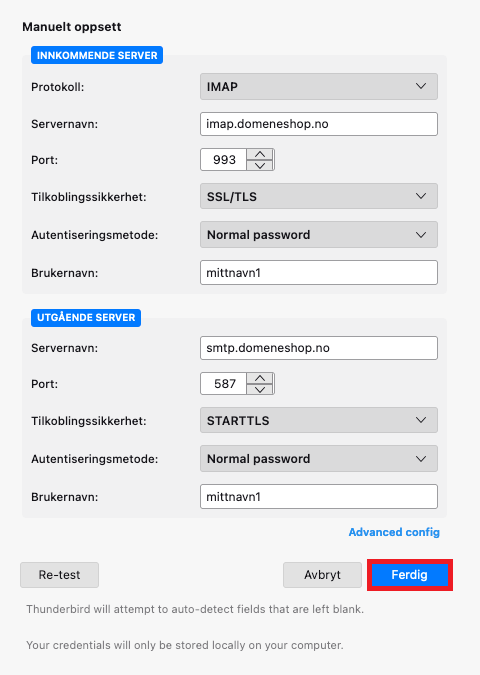This screenshot has width=480, height=675.
Task: Click the smtp.domeneshop.no server name field
Action: pos(319,348)
